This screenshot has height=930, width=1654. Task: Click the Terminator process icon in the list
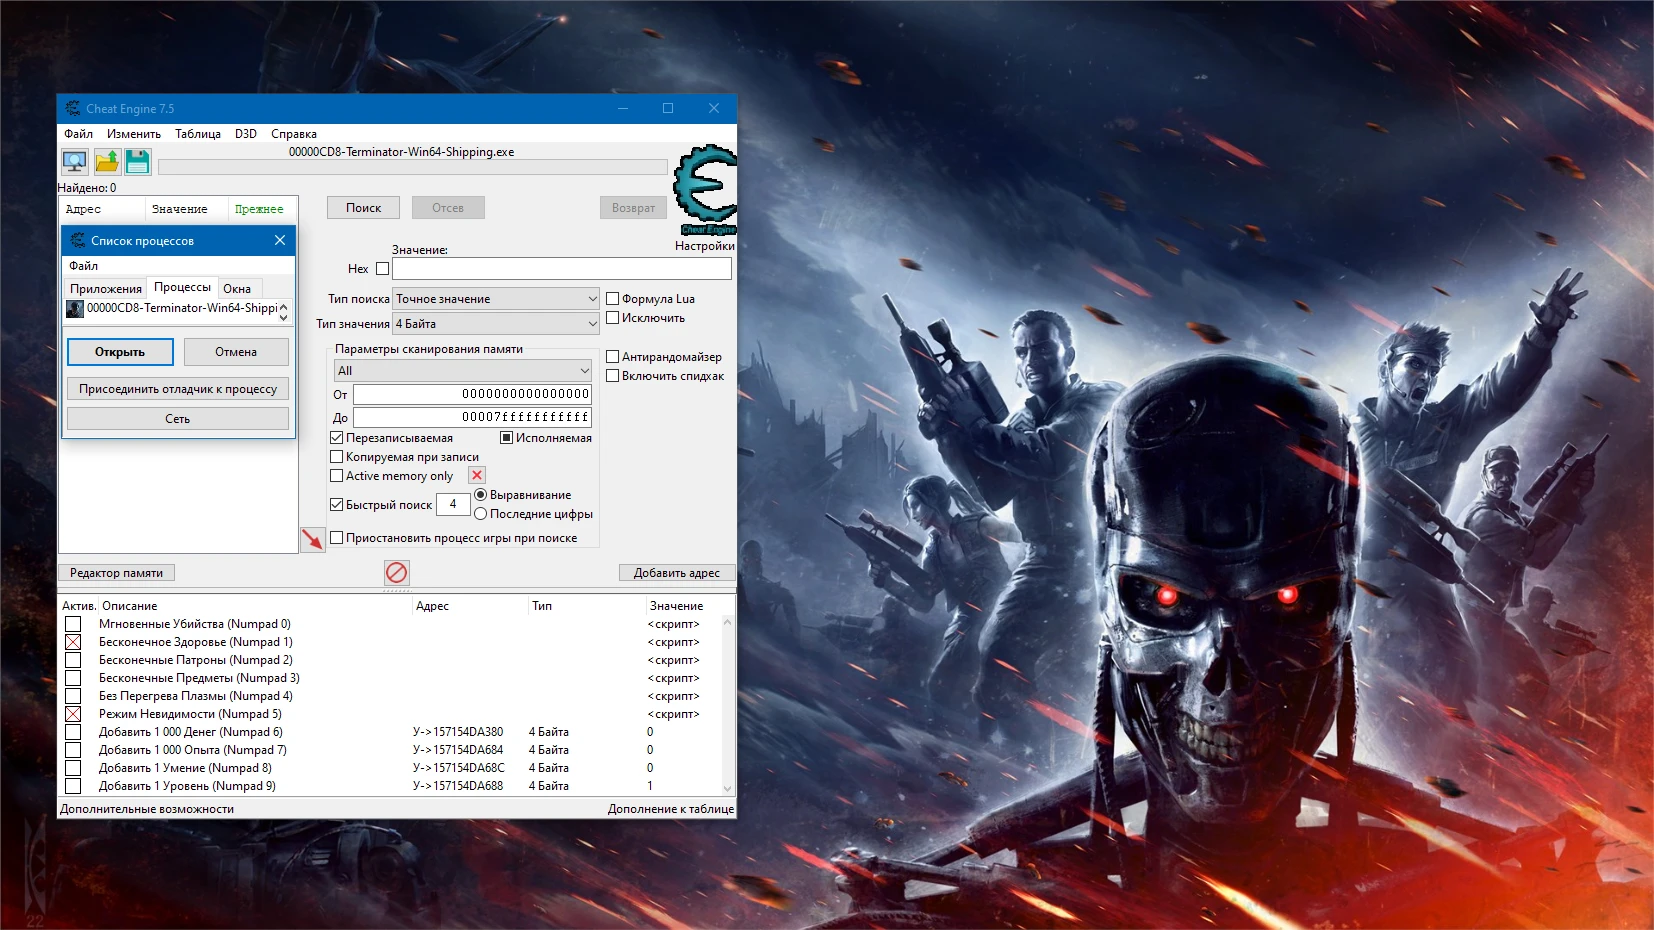tap(74, 308)
